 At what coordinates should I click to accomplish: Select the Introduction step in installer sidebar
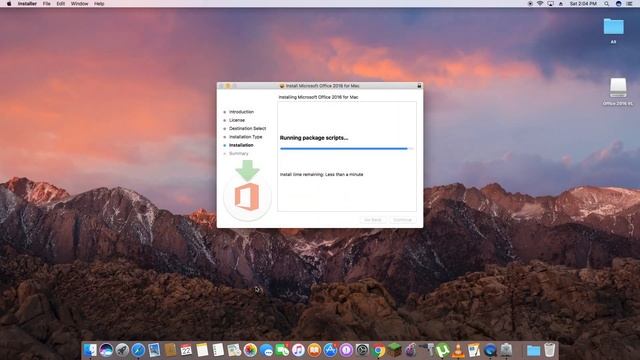pos(241,112)
